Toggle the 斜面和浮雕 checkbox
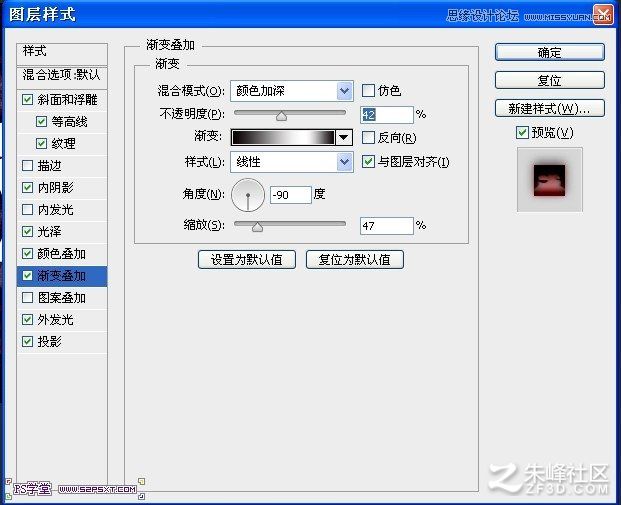Viewport: 621px width, 505px height. [x=27, y=99]
